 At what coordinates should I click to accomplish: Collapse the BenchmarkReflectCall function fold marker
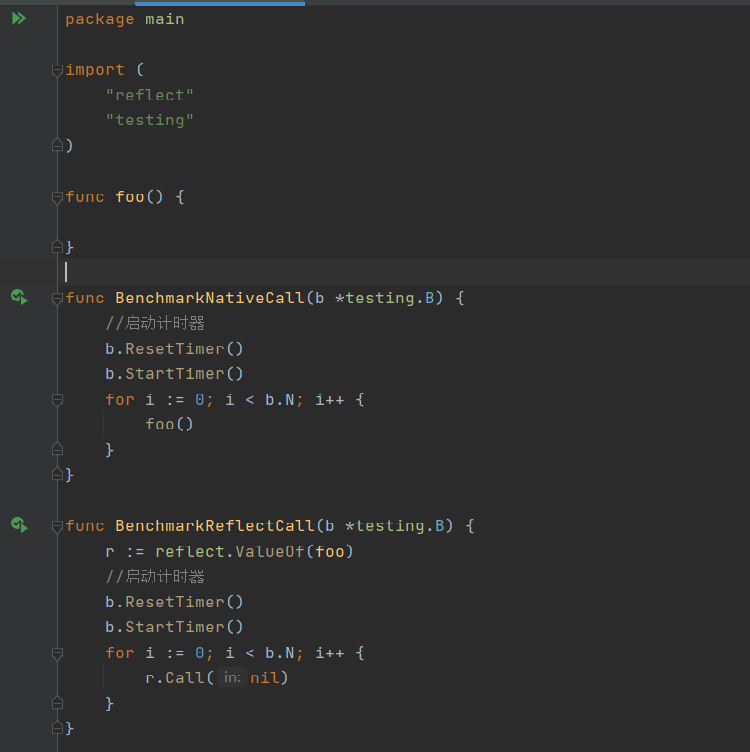[x=57, y=526]
